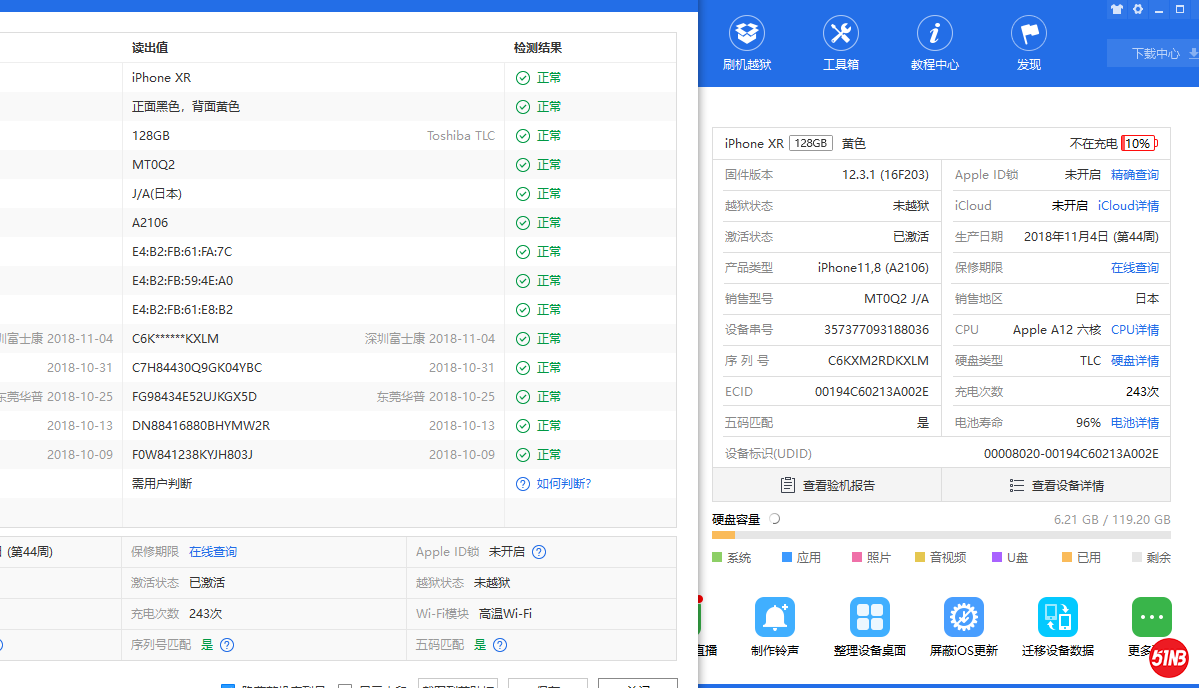Open 整理设备桌面 desktop organizer tool
This screenshot has height=688, width=1199.
click(x=869, y=625)
